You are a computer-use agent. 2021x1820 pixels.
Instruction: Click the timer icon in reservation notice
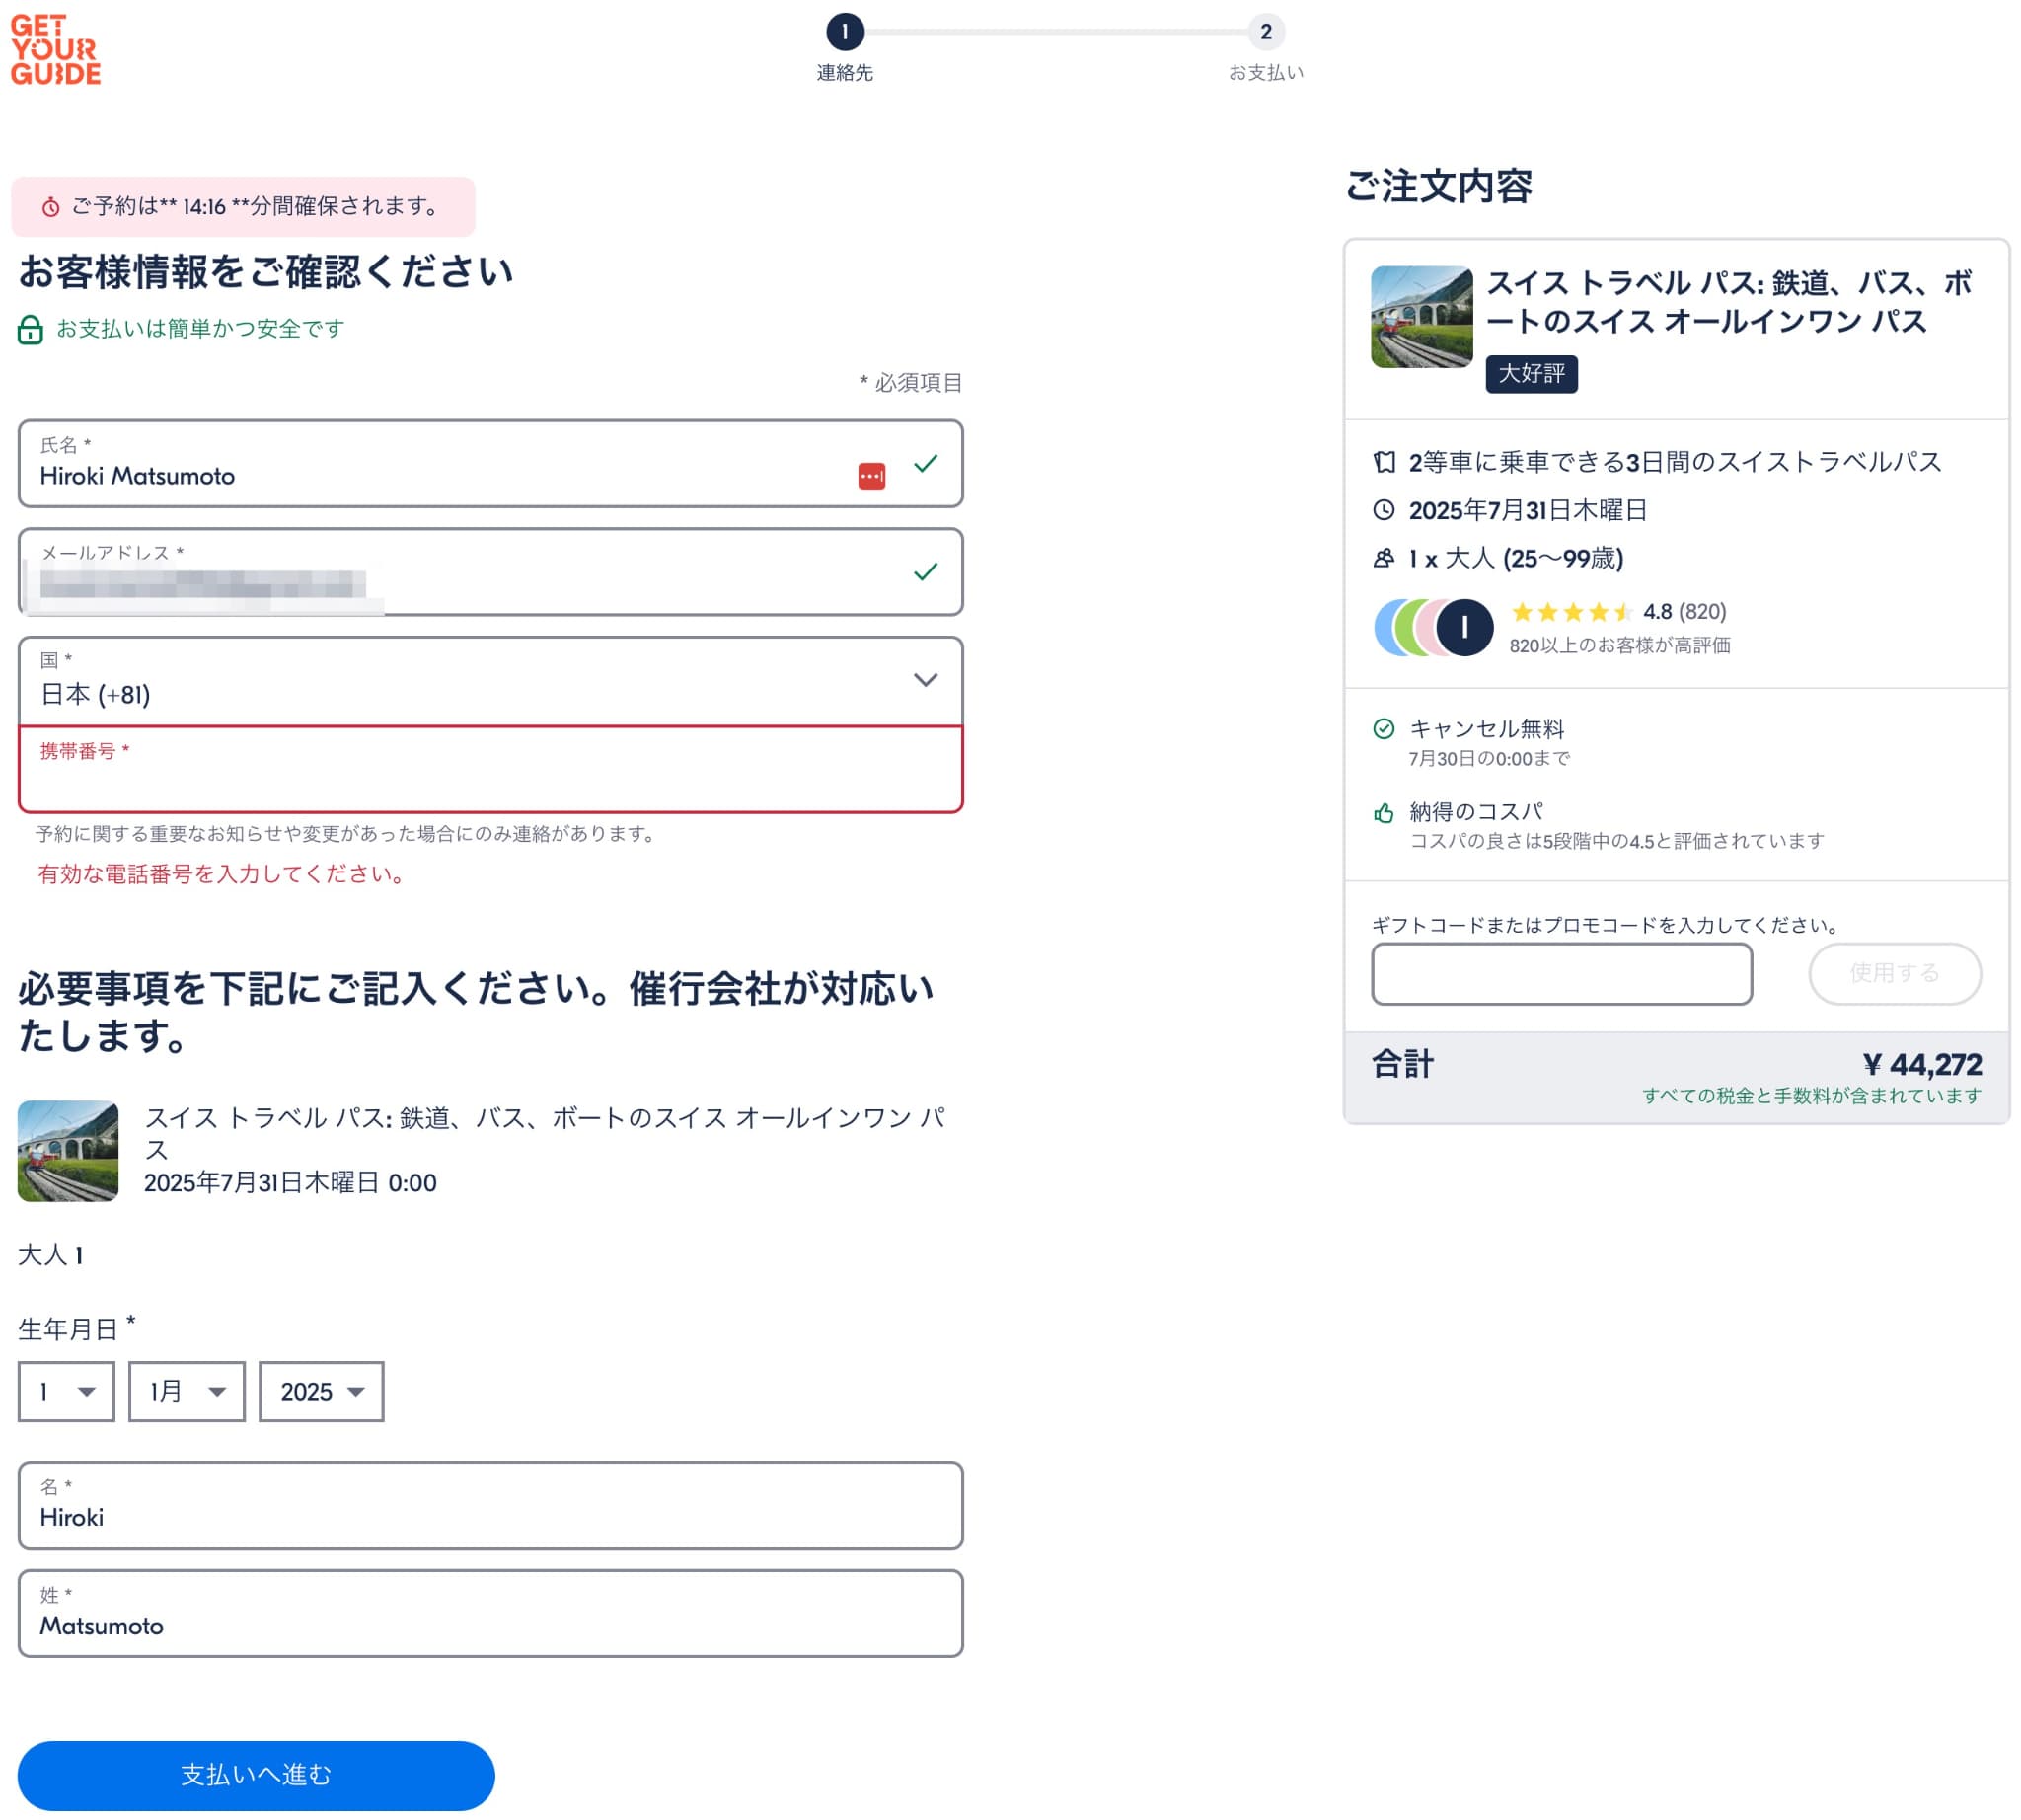[x=50, y=207]
